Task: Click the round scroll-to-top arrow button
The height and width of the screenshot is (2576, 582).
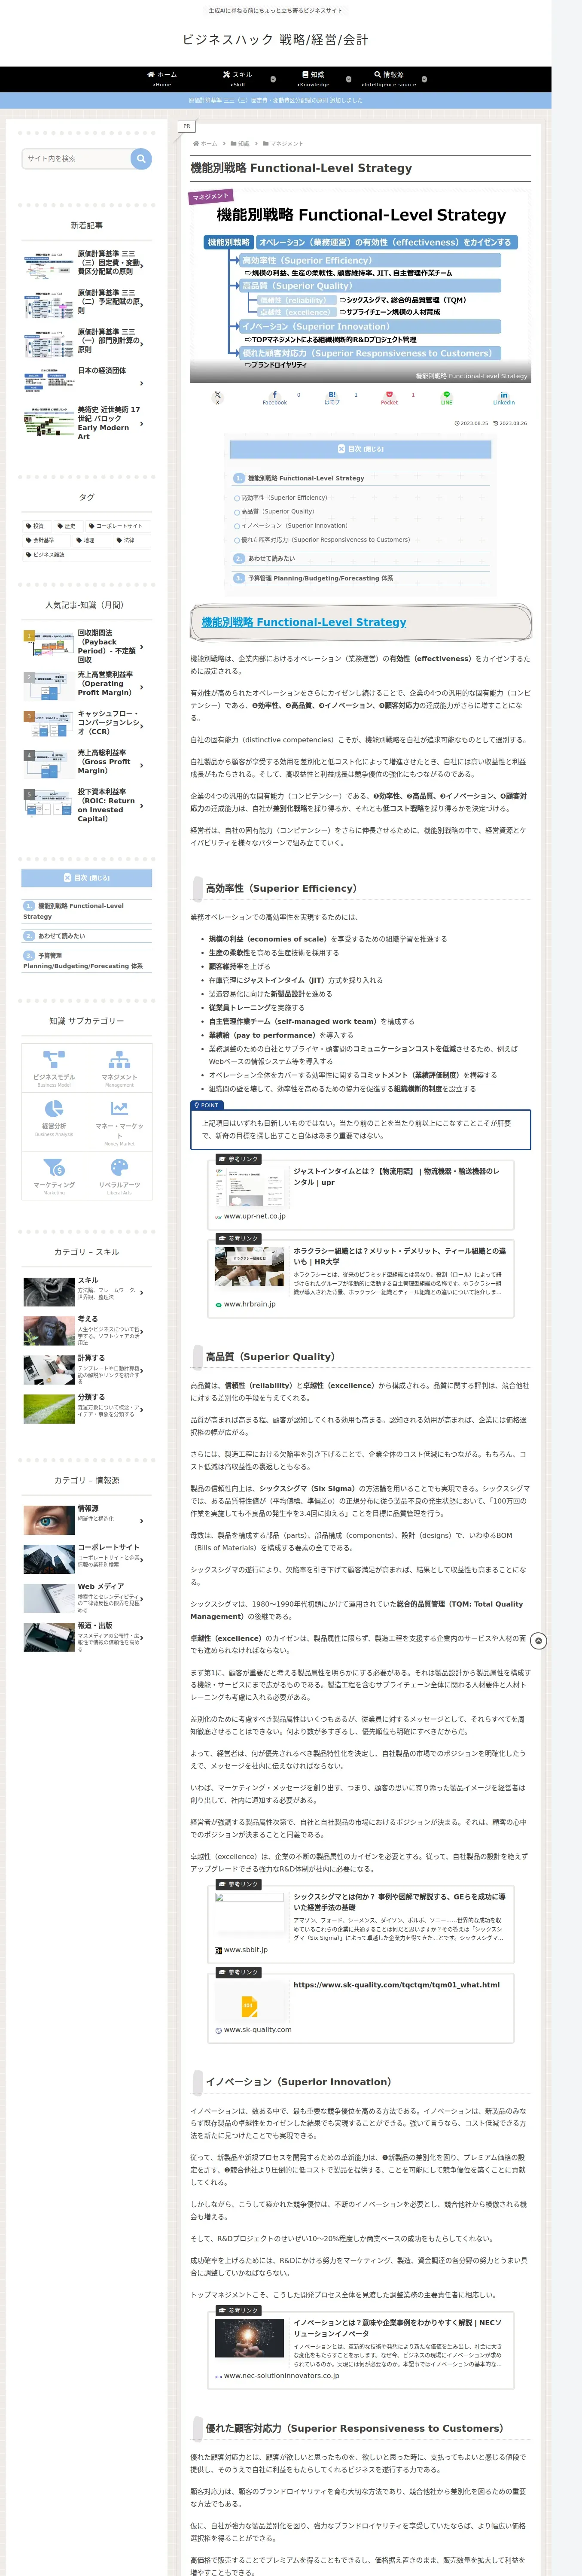Action: (539, 1641)
